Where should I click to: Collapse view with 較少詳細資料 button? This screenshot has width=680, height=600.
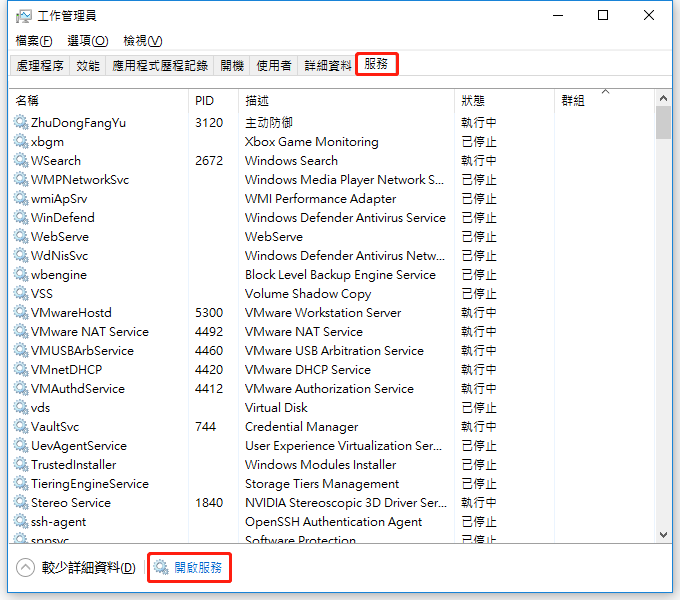[x=75, y=567]
